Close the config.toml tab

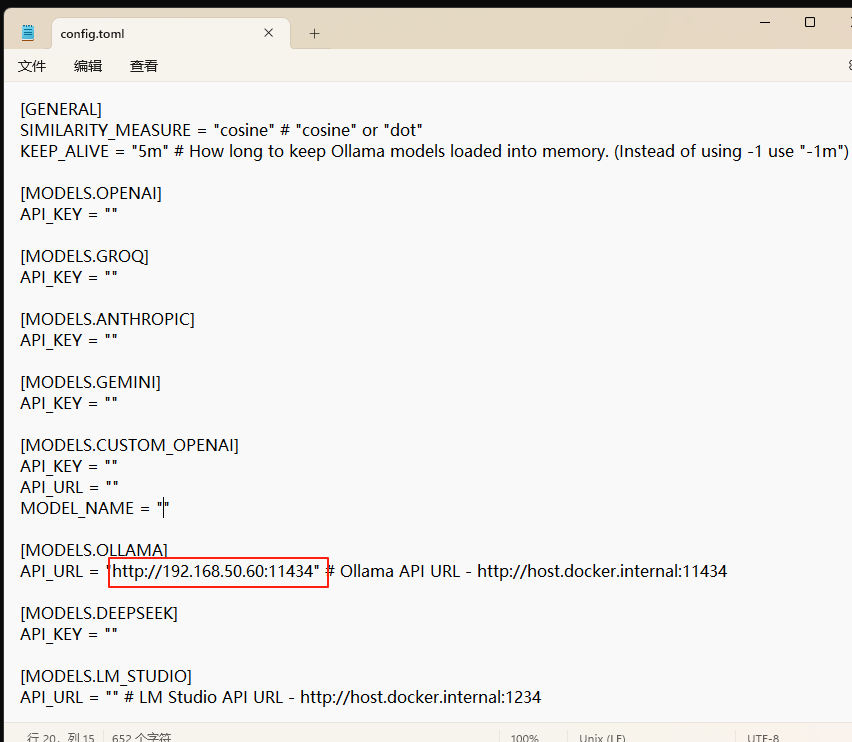pyautogui.click(x=268, y=33)
